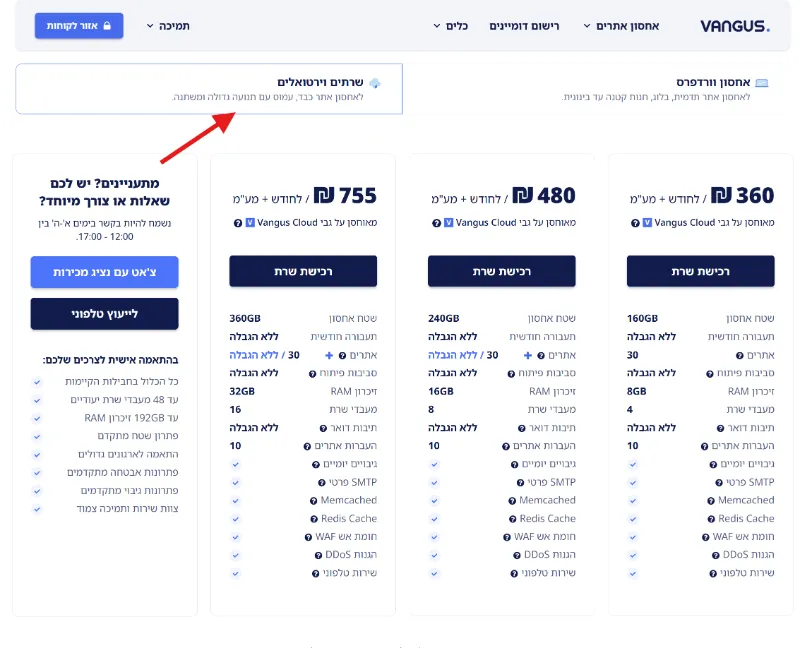Click help icon next to Redis Cache in ₪480 plan
Viewport: 800px width, 648px height.
(x=513, y=519)
